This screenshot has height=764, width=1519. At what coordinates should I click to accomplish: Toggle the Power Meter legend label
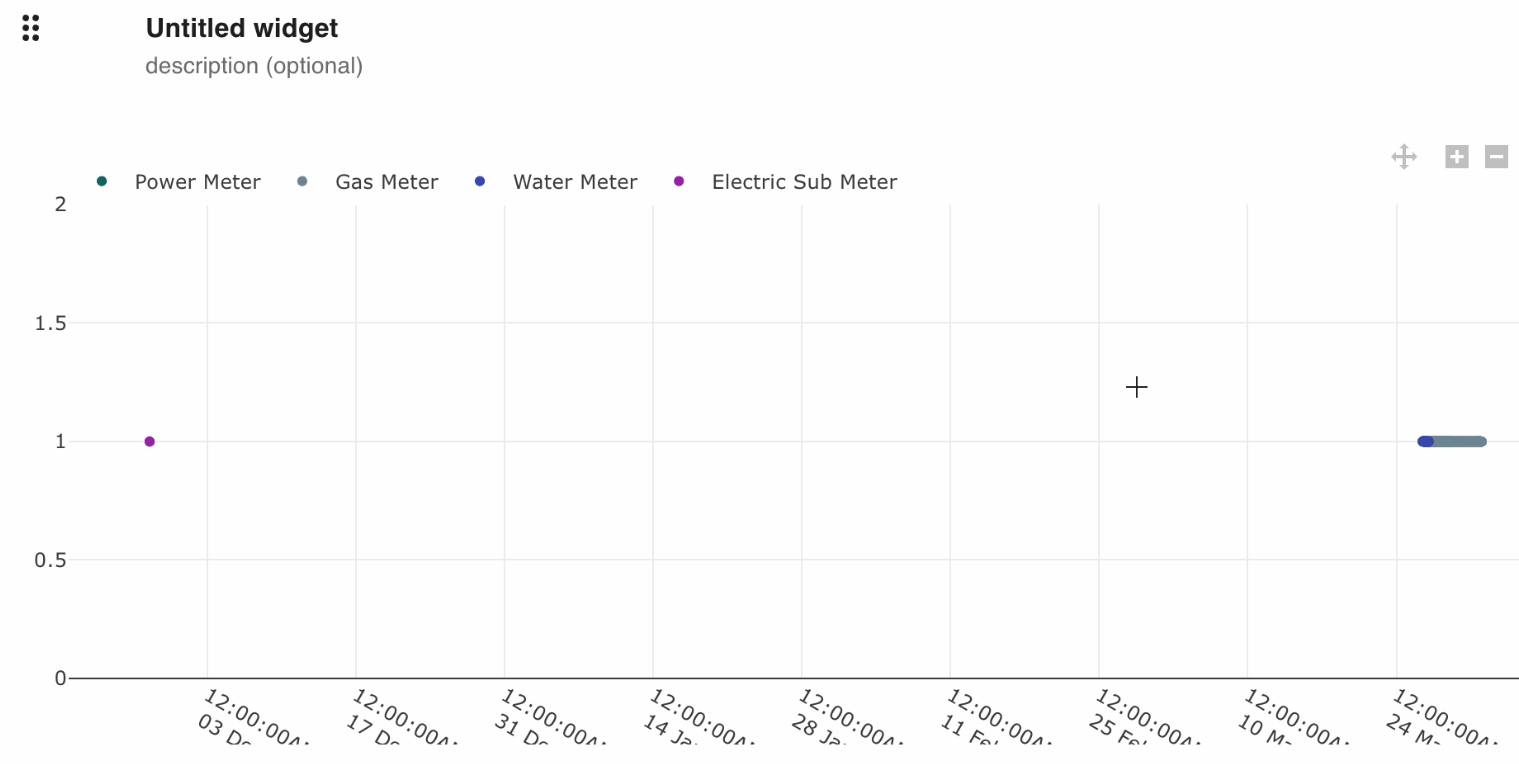197,182
